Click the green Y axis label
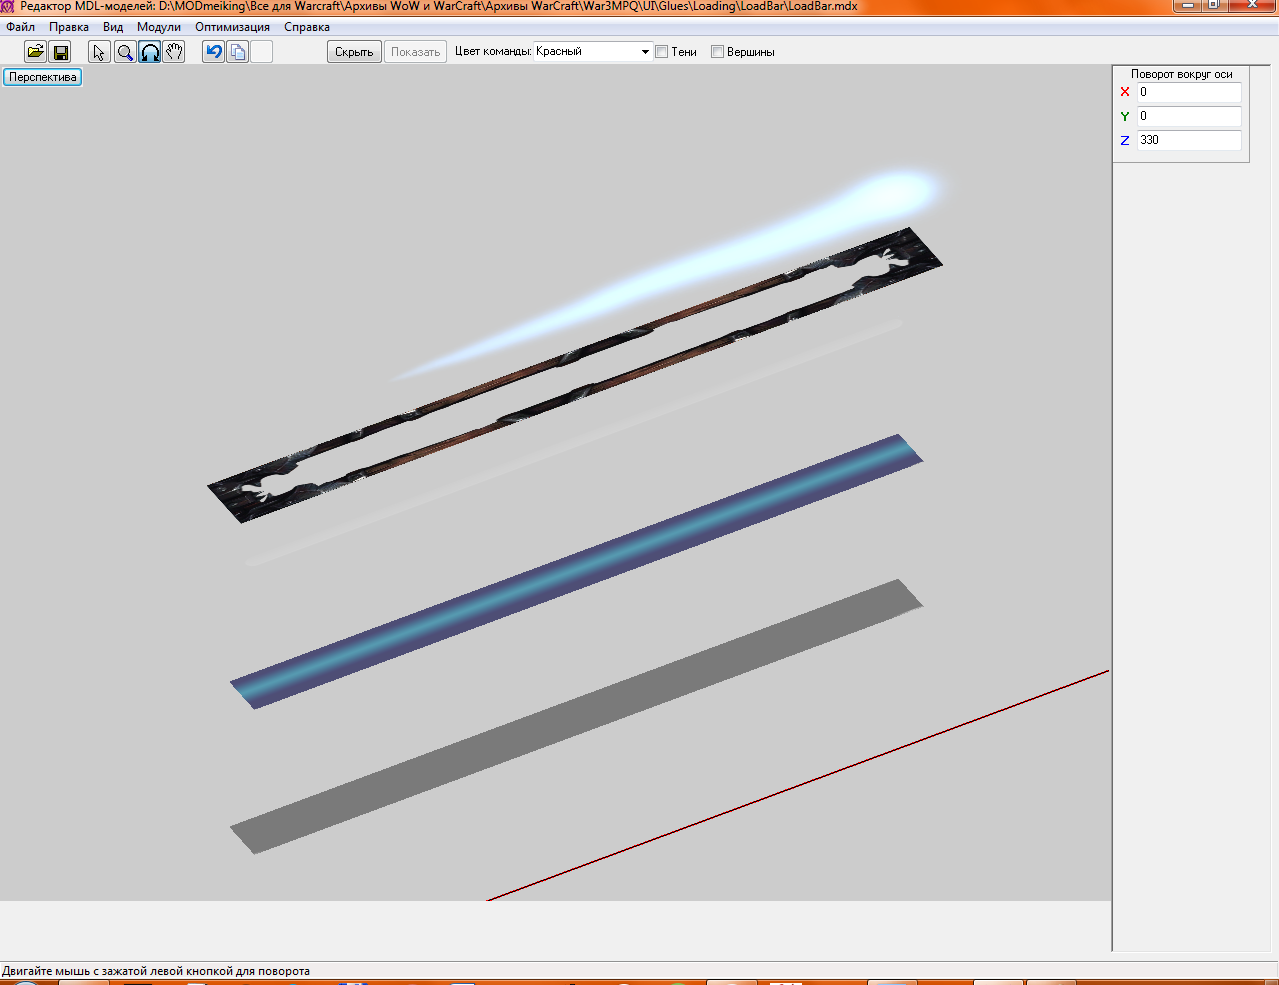1279x985 pixels. [1125, 116]
